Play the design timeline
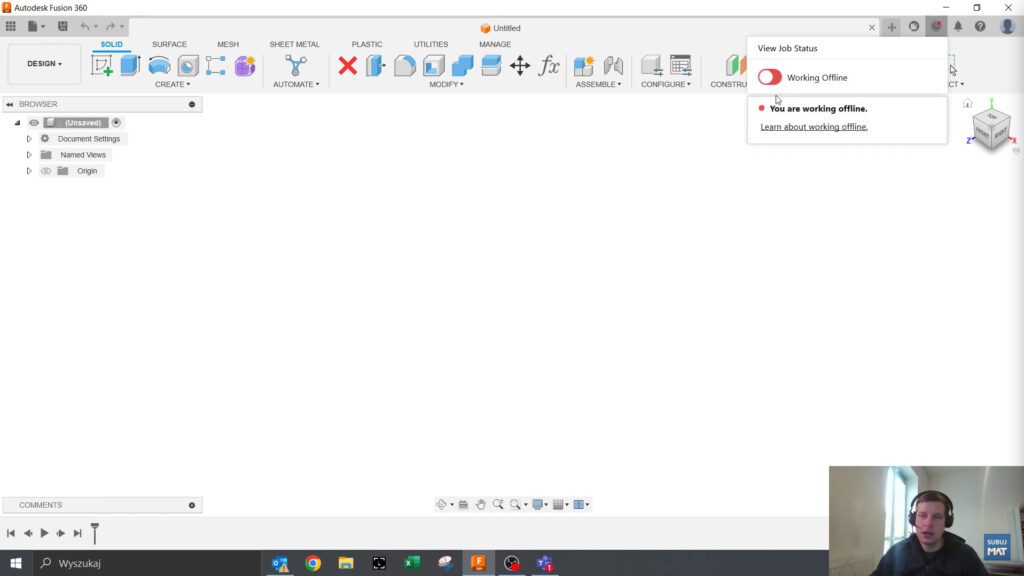 (44, 533)
